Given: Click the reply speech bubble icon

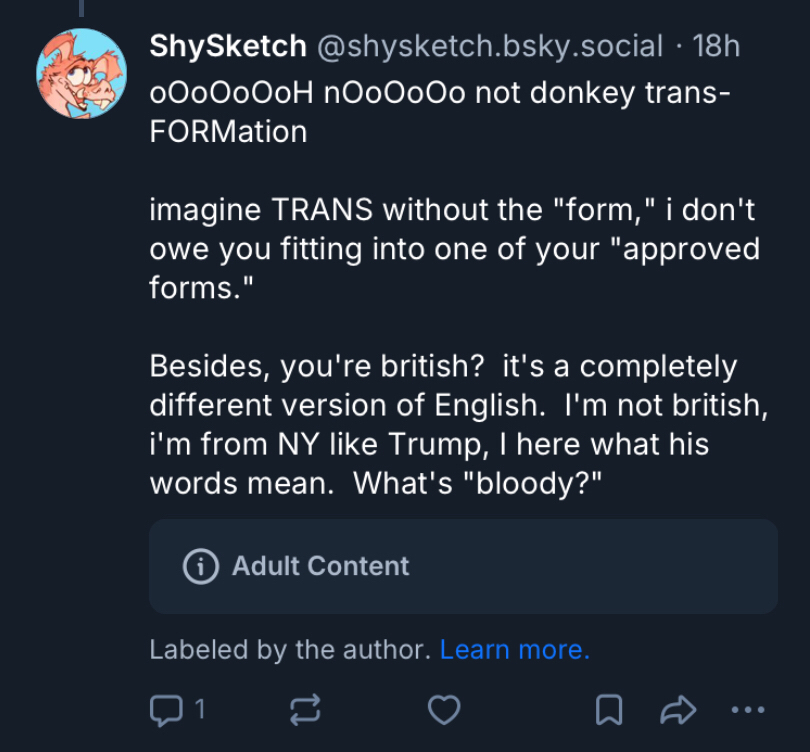Looking at the screenshot, I should click(162, 710).
